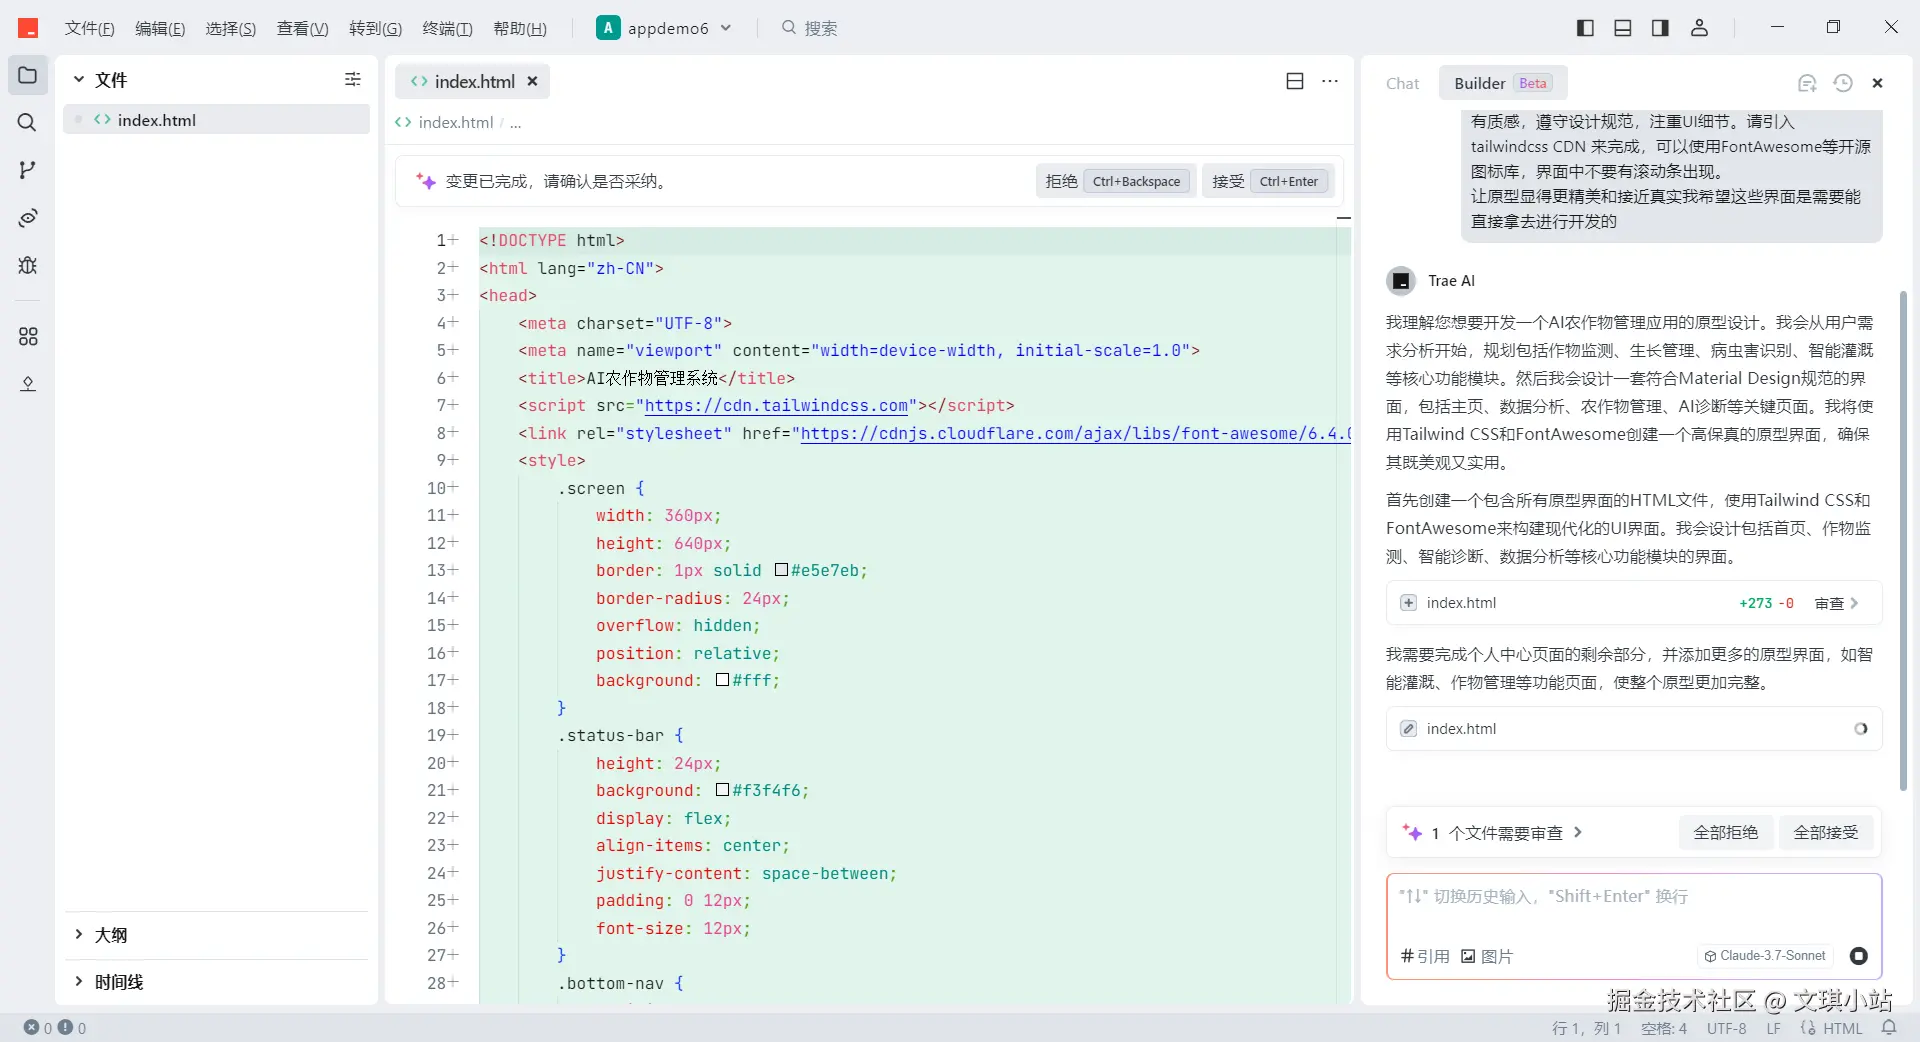This screenshot has width=1920, height=1042.
Task: Open the 终端(T) menu
Action: (447, 29)
